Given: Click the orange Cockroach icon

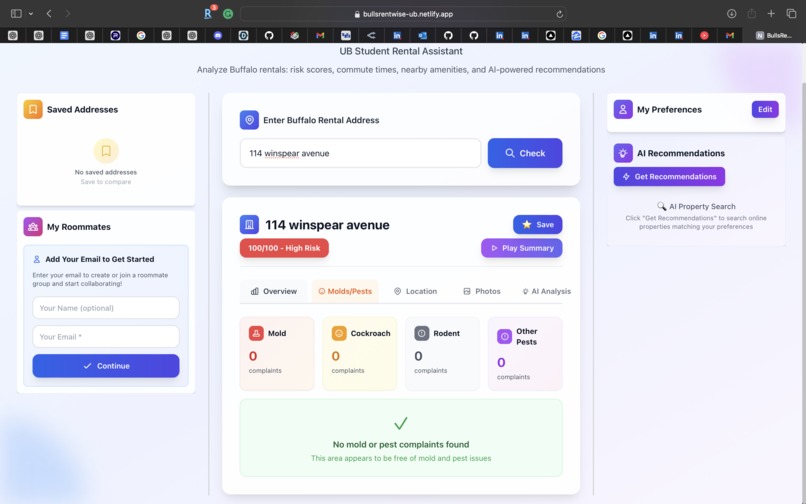Looking at the screenshot, I should (x=339, y=333).
